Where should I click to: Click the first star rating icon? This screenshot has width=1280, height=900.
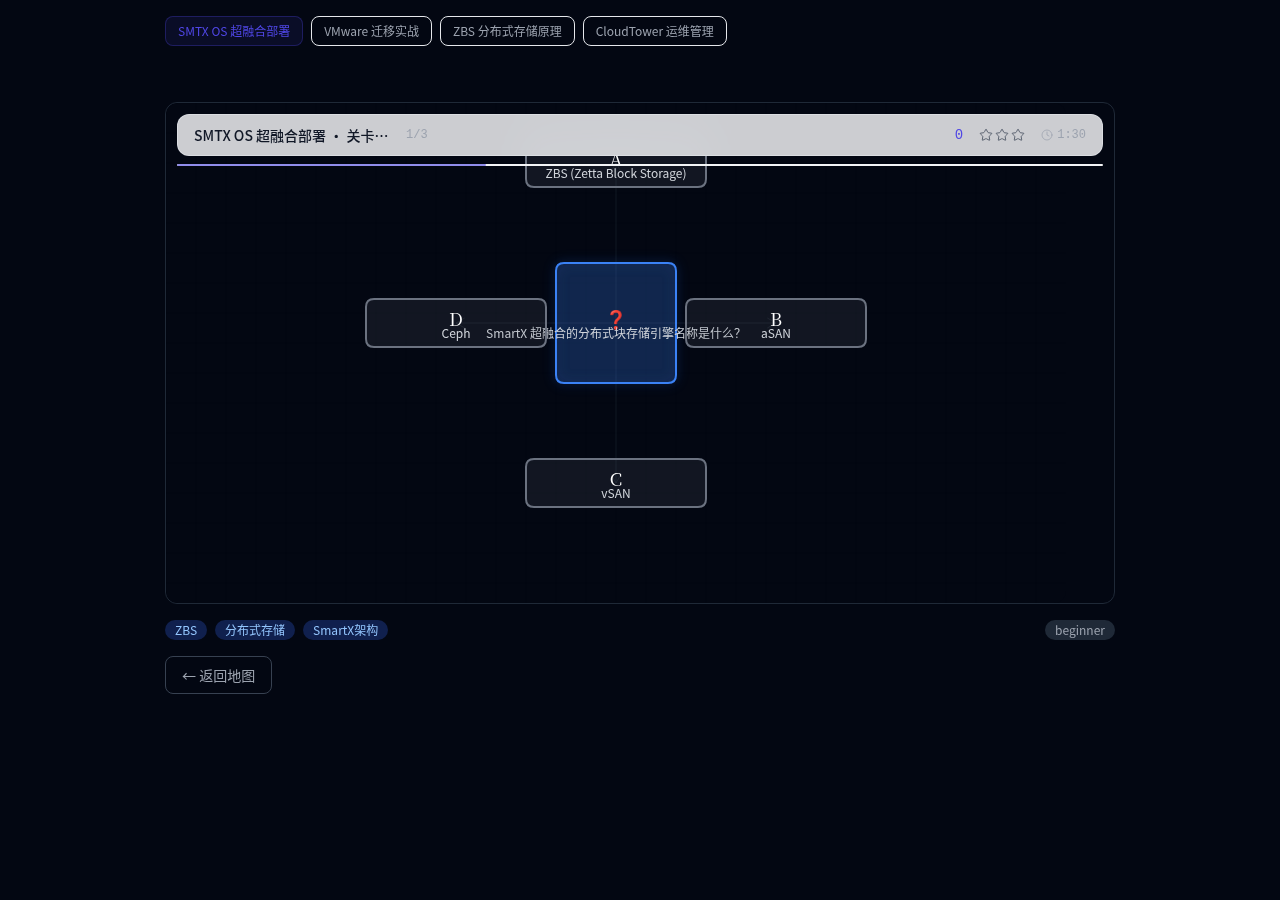986,135
